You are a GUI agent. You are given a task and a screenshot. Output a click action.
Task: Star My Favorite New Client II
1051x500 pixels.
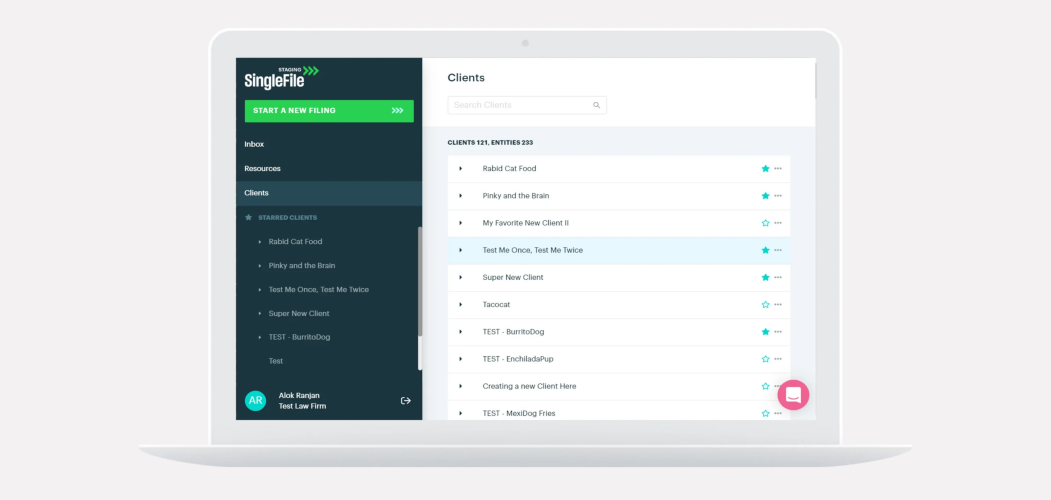tap(765, 223)
